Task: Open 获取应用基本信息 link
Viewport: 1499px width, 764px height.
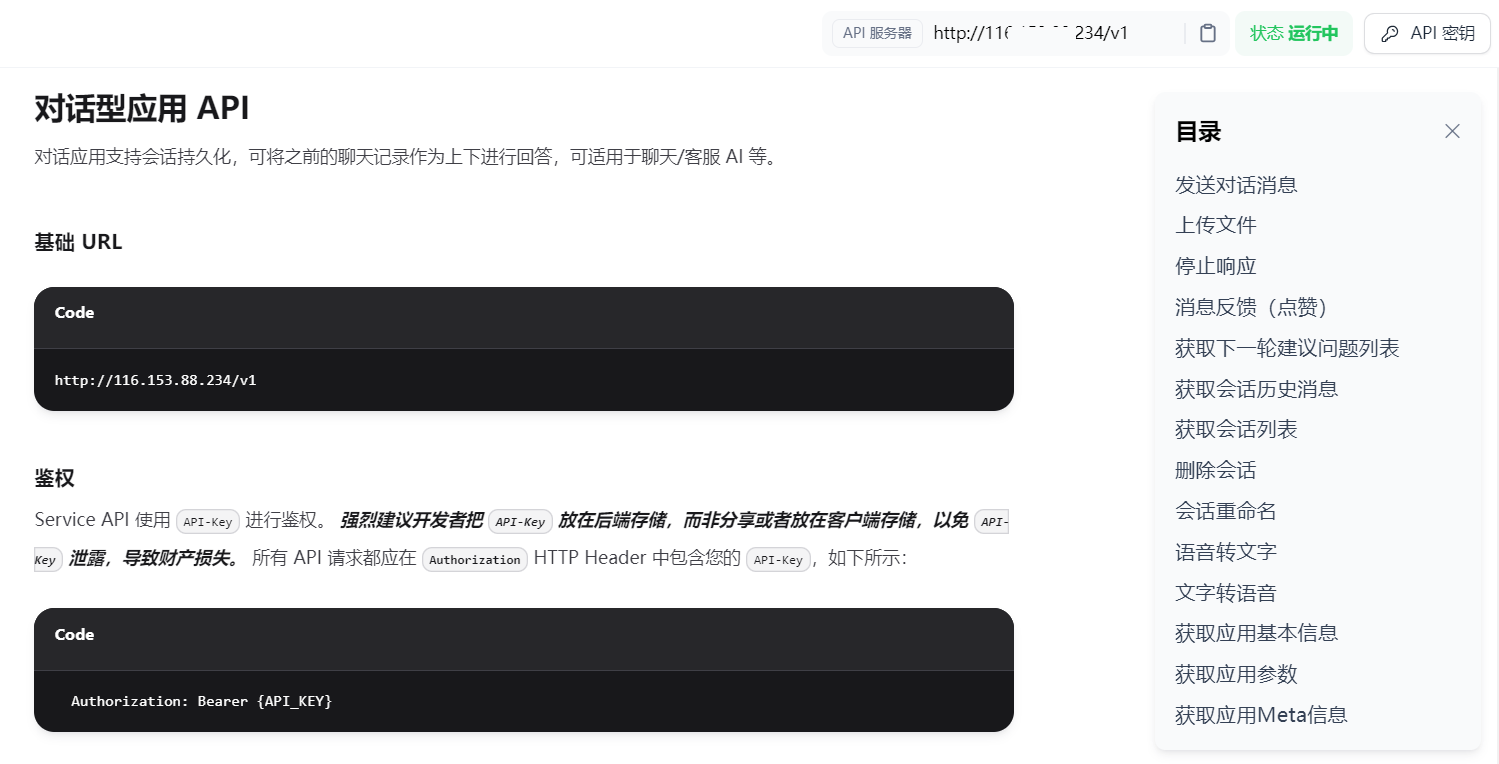Action: [x=1257, y=633]
